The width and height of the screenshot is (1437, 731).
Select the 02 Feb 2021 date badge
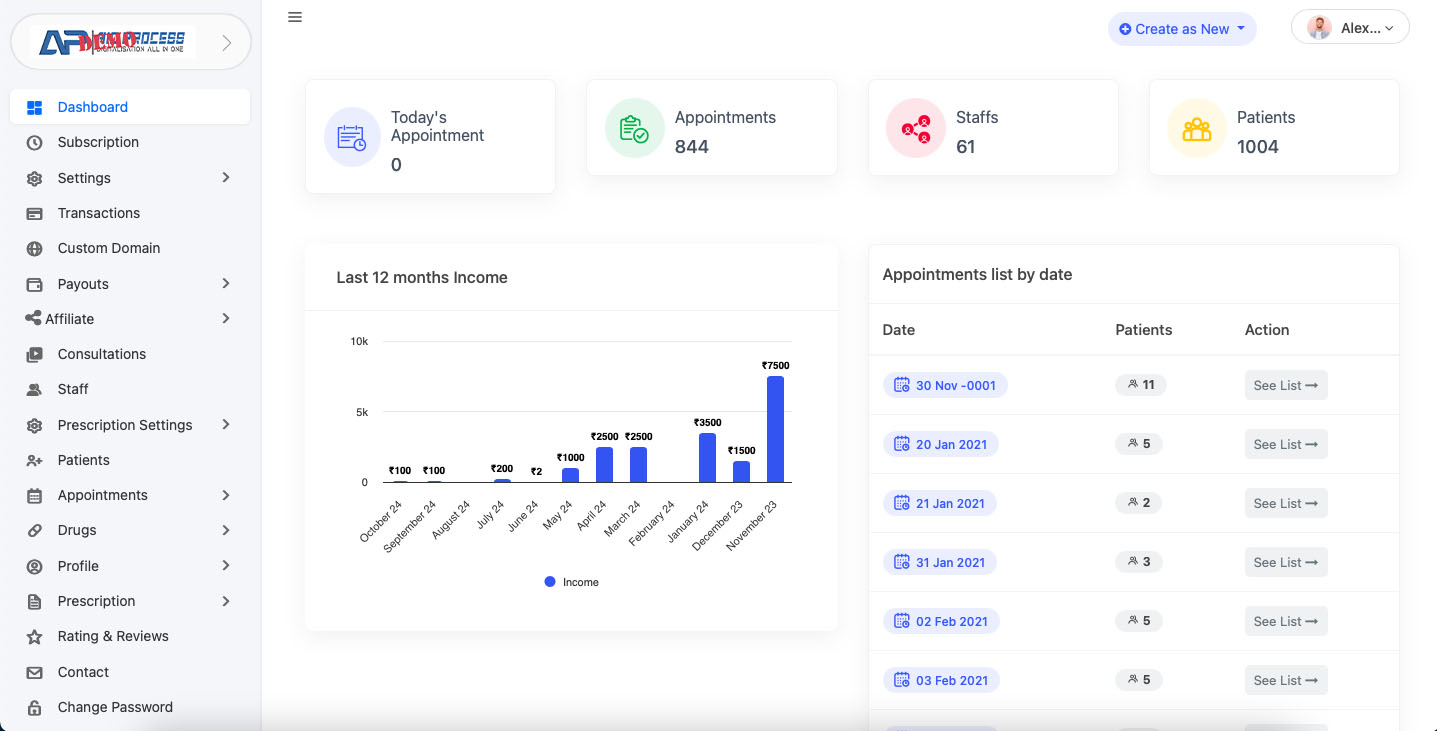tap(941, 621)
